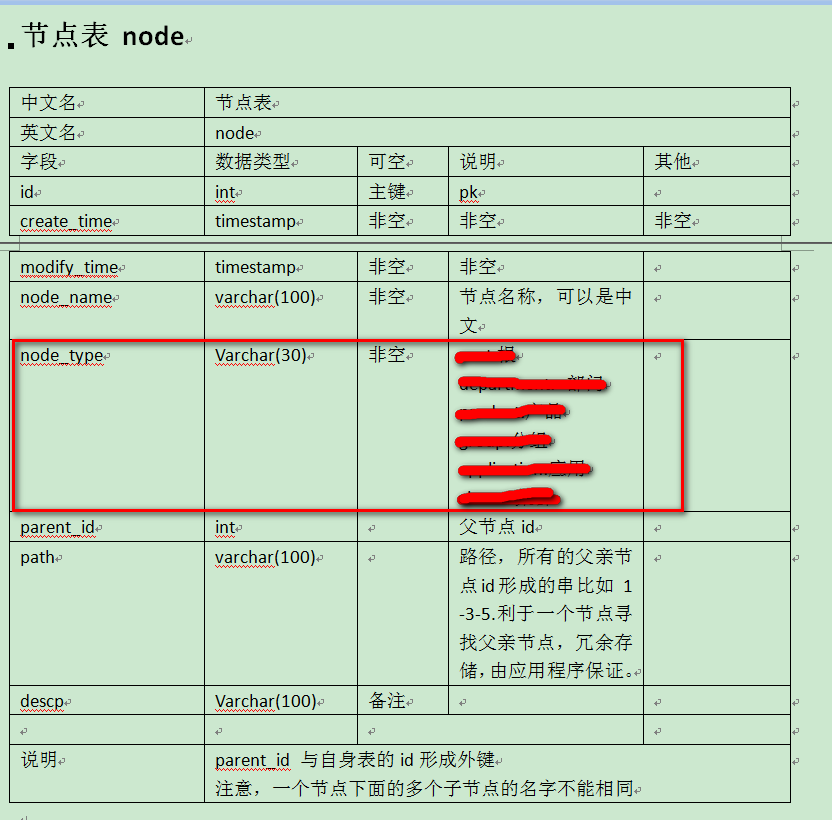
Task: Click the "可空" column header cell
Action: 387,162
